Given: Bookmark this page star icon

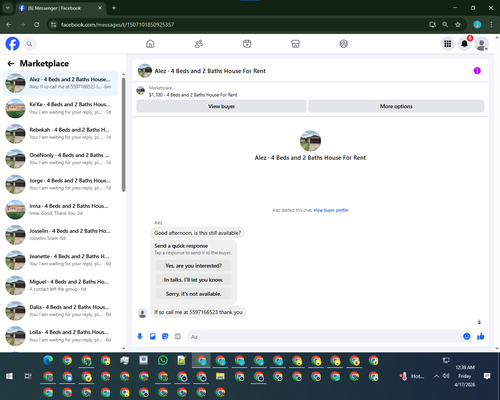Looking at the screenshot, I should (458, 25).
